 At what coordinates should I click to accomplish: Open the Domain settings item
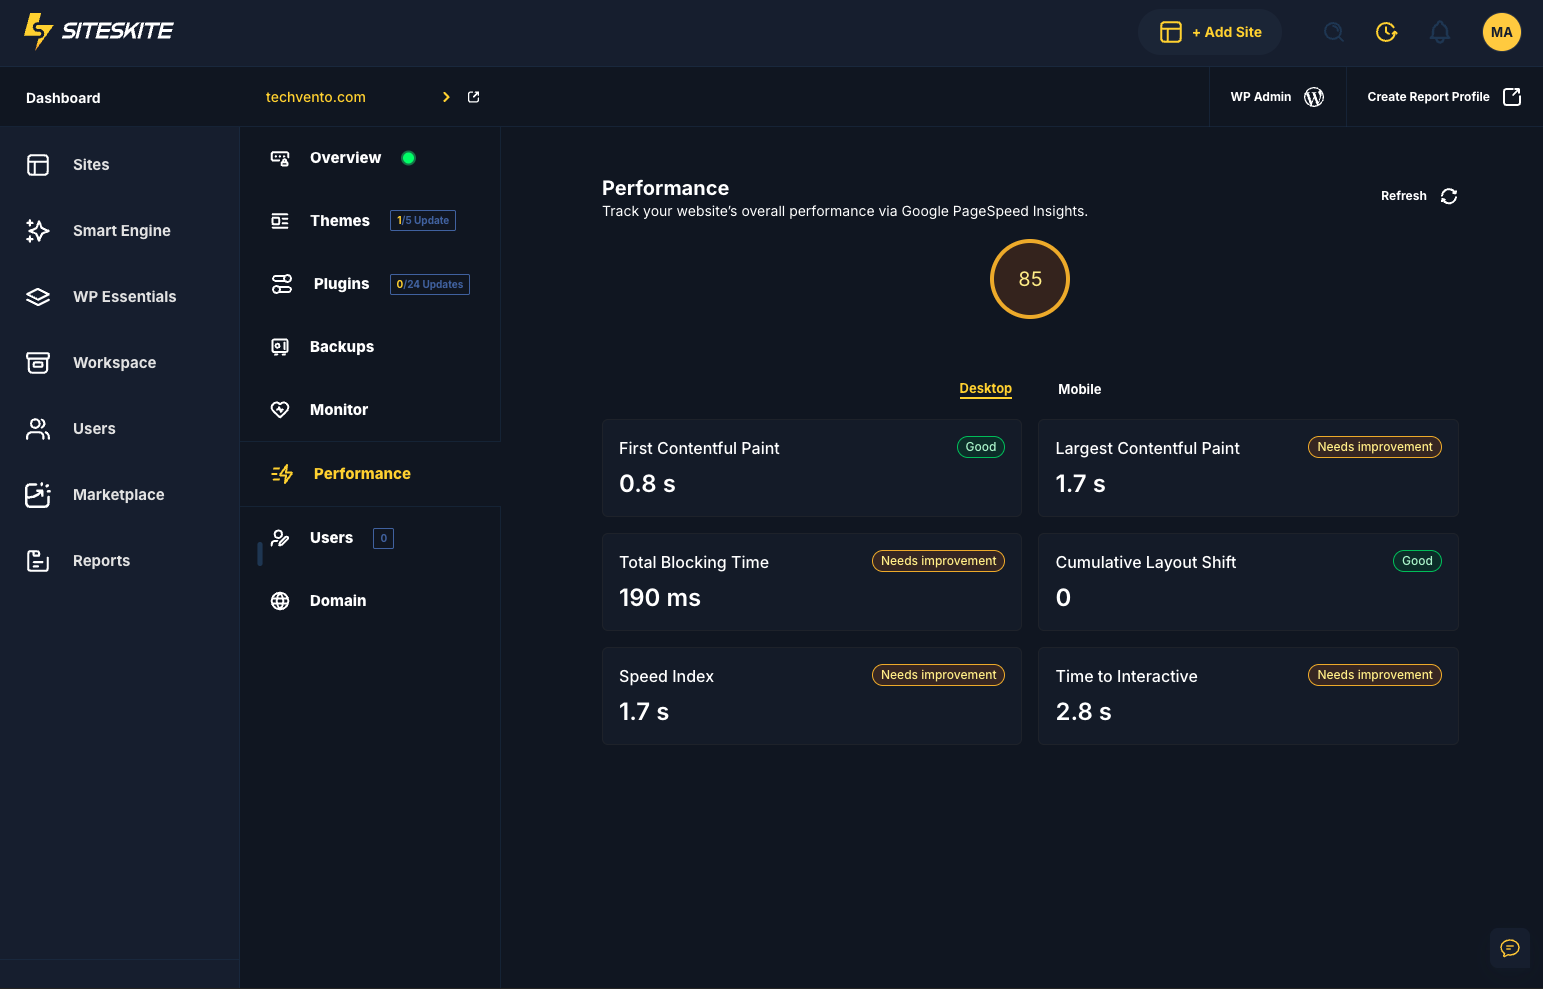[337, 601]
